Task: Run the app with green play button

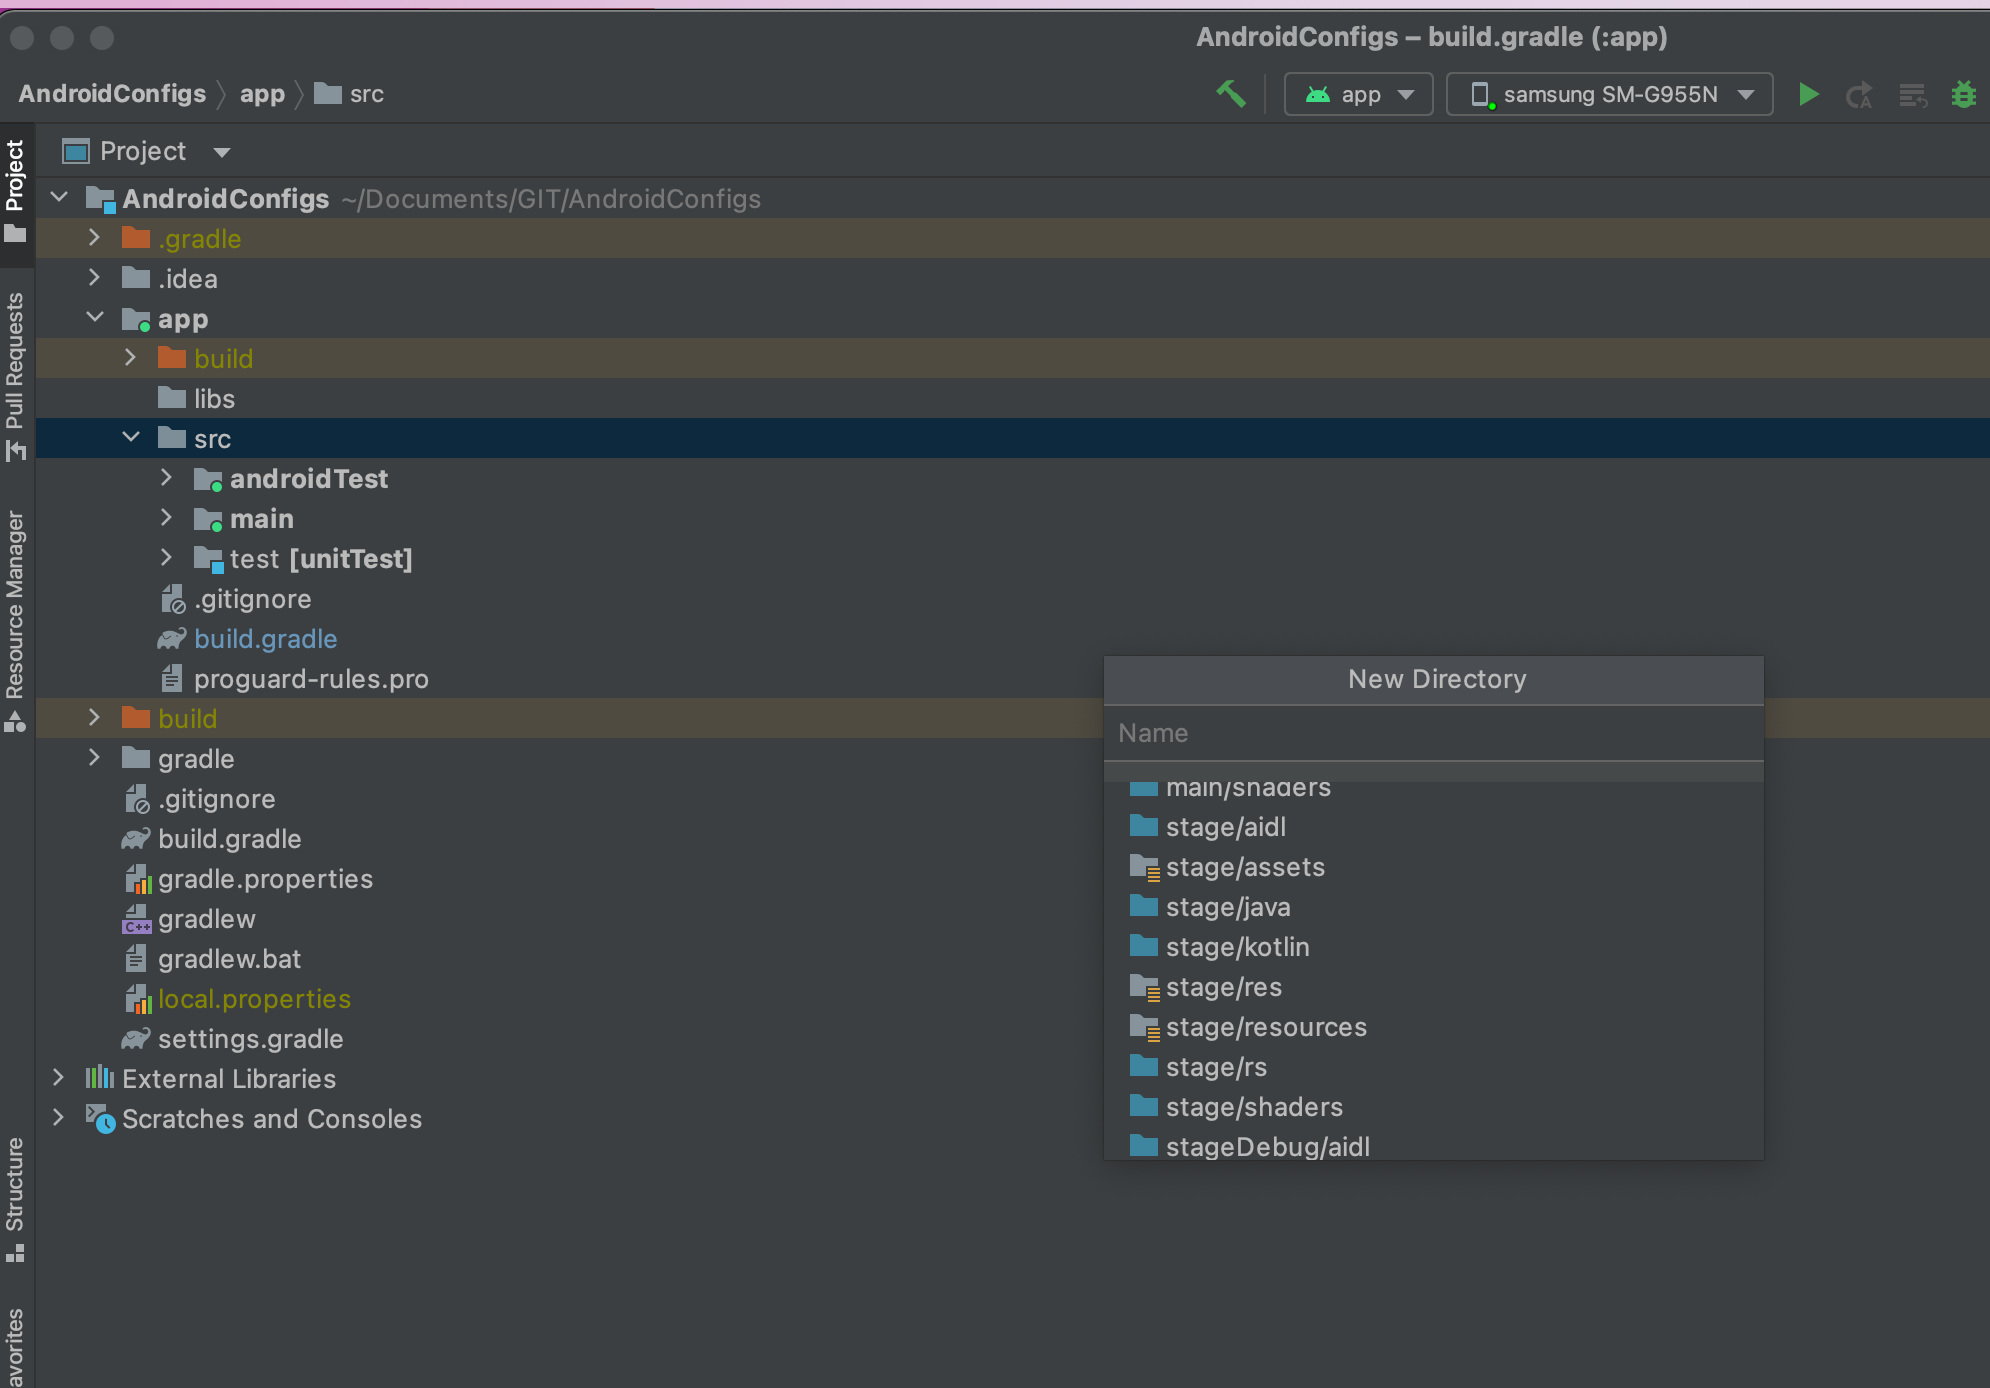Action: click(x=1808, y=94)
